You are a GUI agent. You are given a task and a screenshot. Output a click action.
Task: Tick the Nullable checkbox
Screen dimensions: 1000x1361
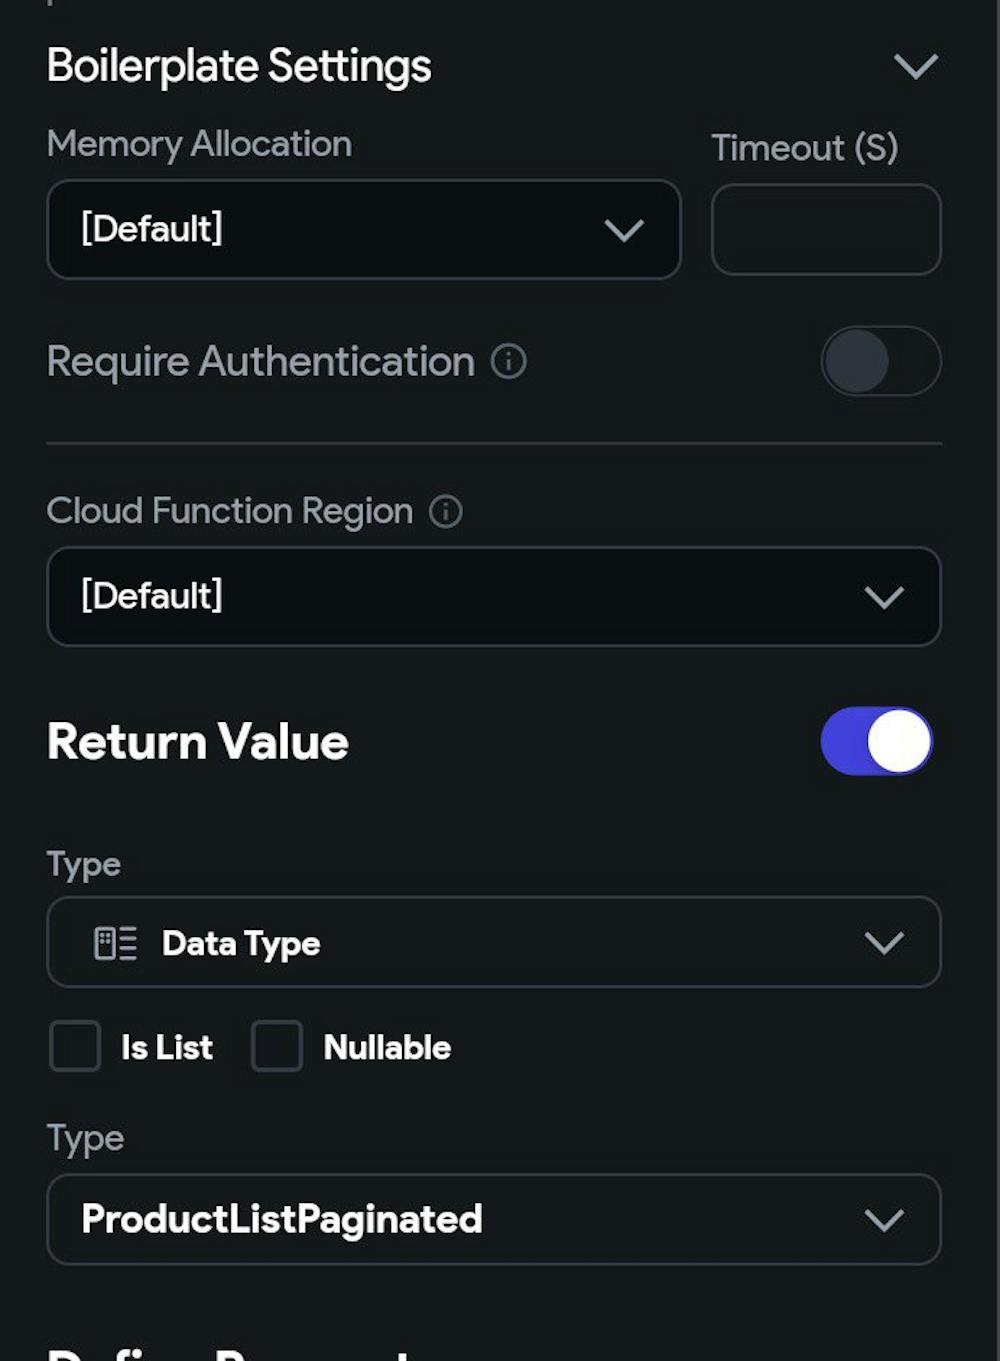277,1046
